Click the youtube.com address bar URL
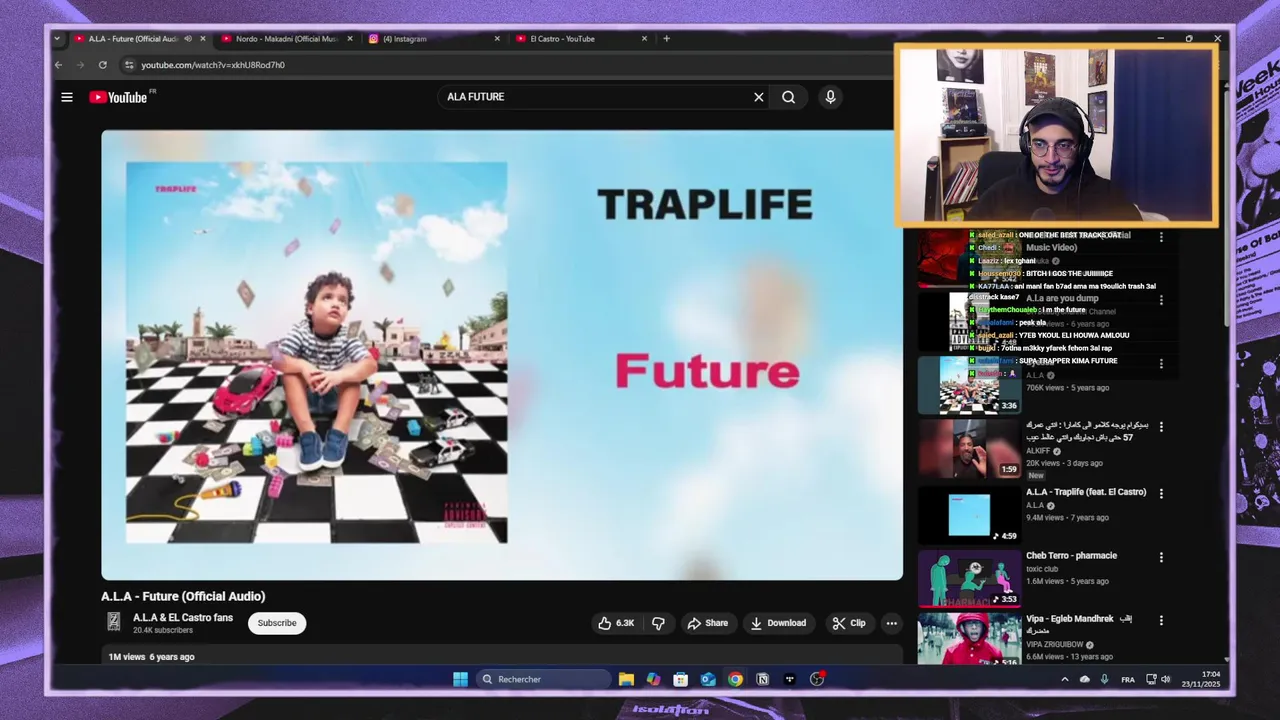This screenshot has width=1280, height=720. pos(213,65)
